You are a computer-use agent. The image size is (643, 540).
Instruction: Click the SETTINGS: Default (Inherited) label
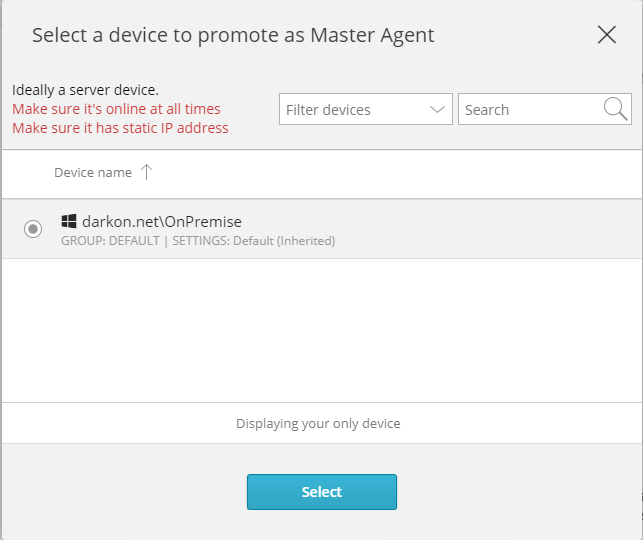click(x=253, y=241)
